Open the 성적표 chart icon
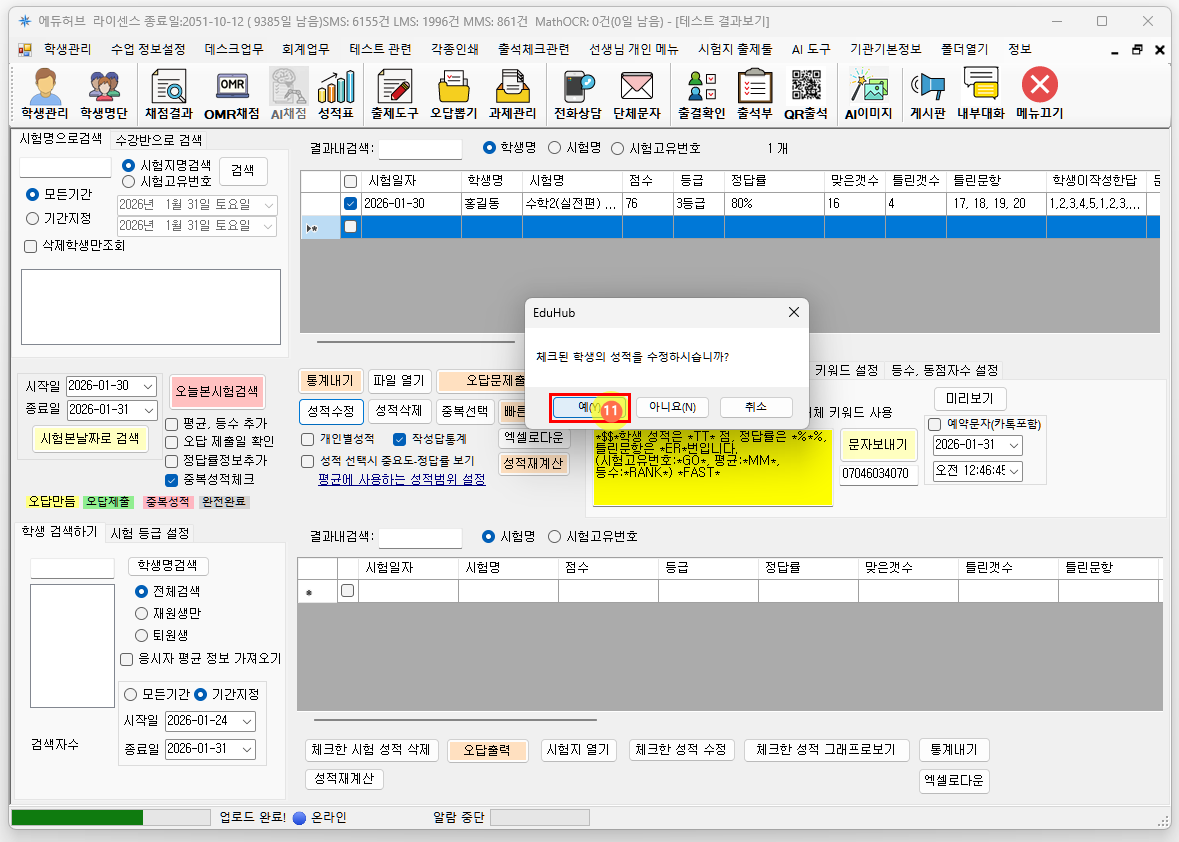This screenshot has width=1179, height=842. point(335,94)
